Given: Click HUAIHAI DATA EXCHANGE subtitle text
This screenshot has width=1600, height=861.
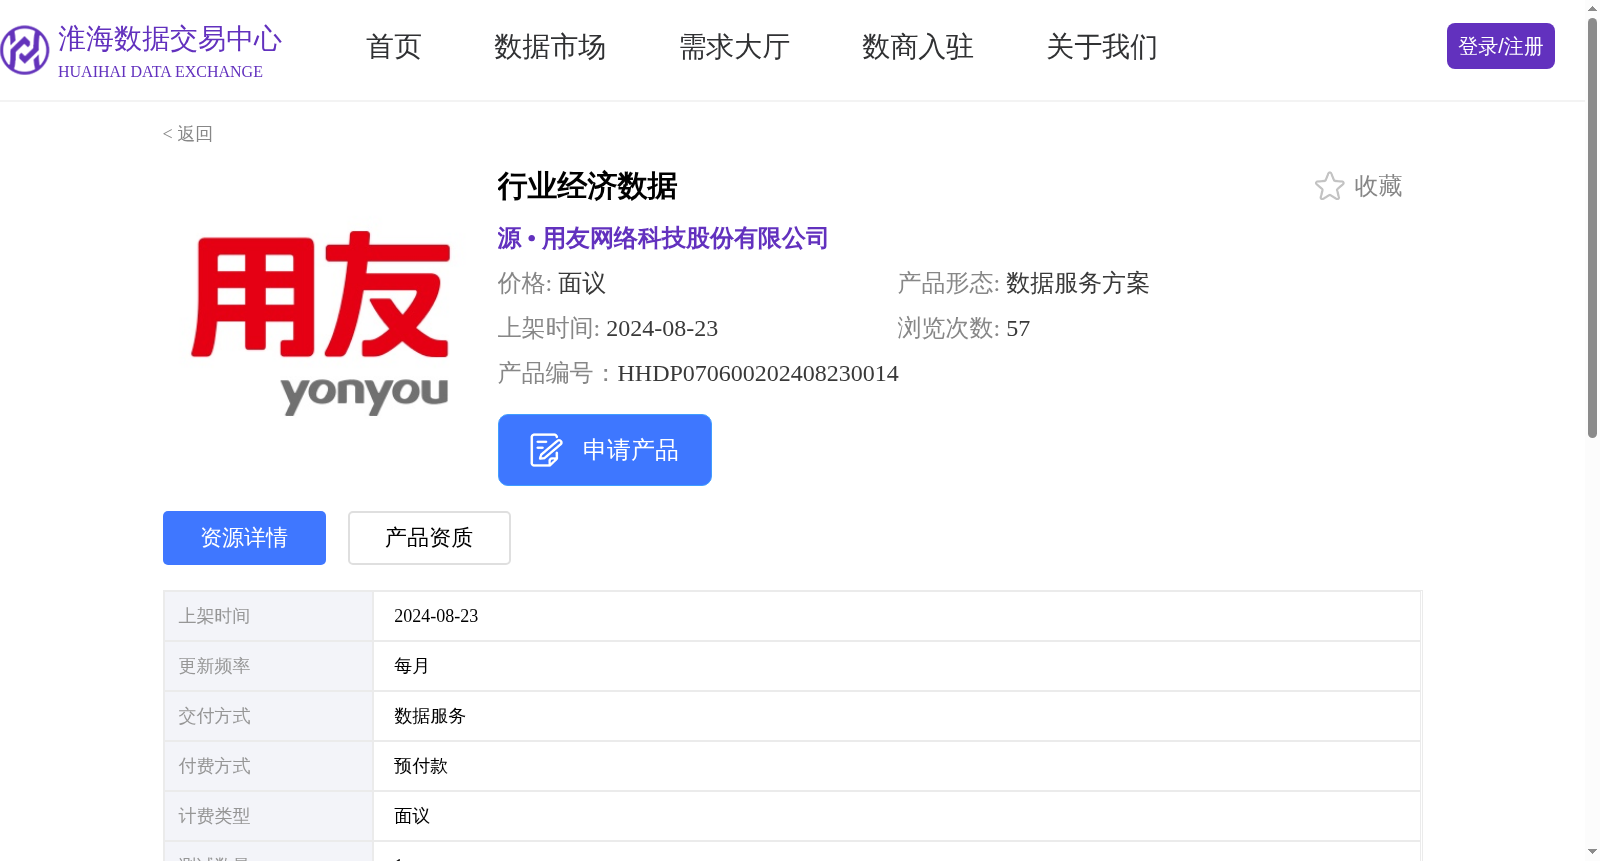Looking at the screenshot, I should click(x=160, y=72).
